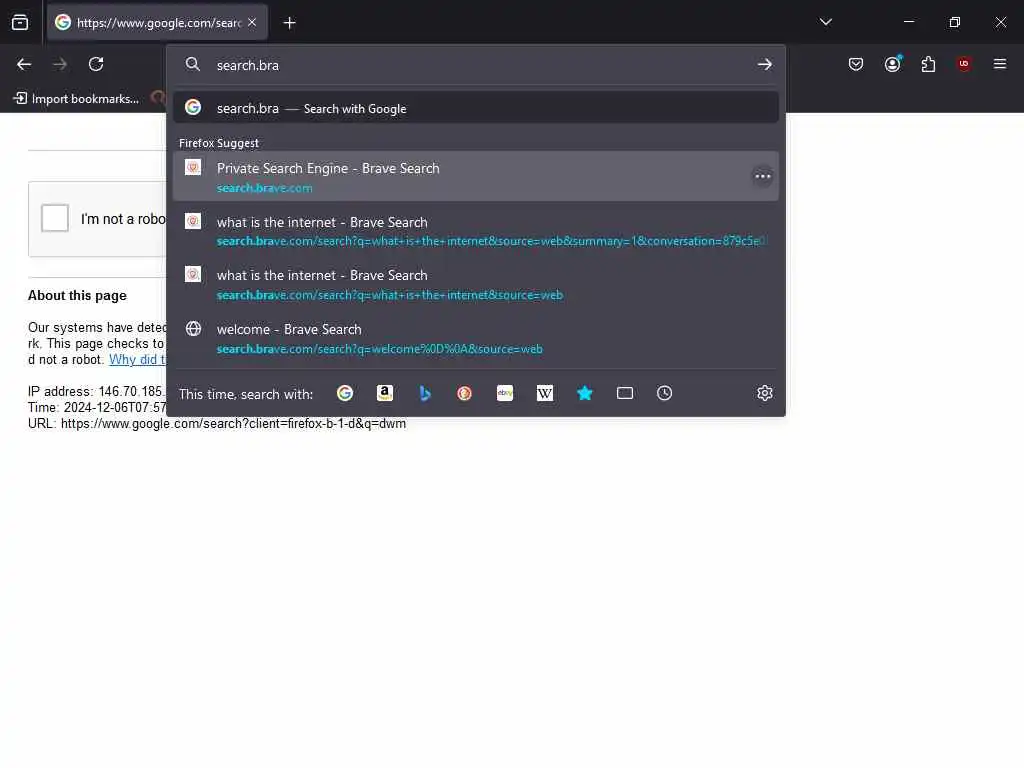The width and height of the screenshot is (1024, 768).
Task: Click the URL line showing q=dwm
Action: 217,424
